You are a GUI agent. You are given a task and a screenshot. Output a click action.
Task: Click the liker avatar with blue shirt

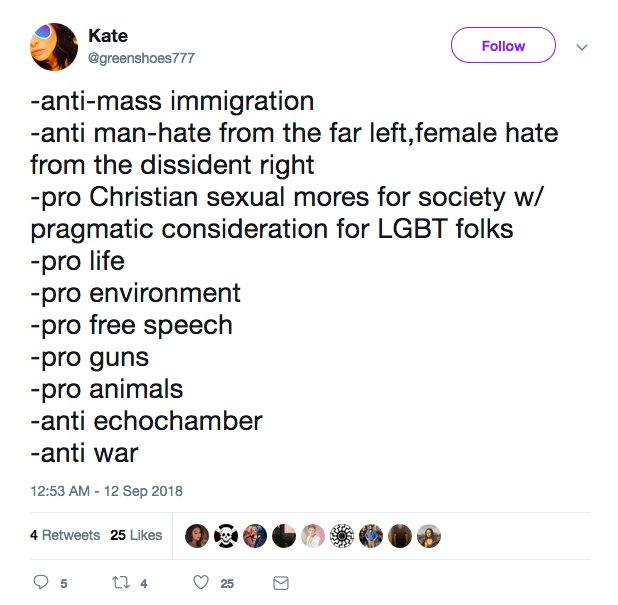[x=371, y=536]
